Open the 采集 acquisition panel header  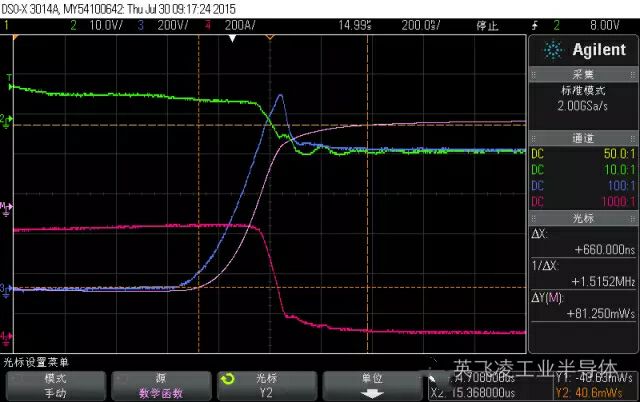coord(582,74)
